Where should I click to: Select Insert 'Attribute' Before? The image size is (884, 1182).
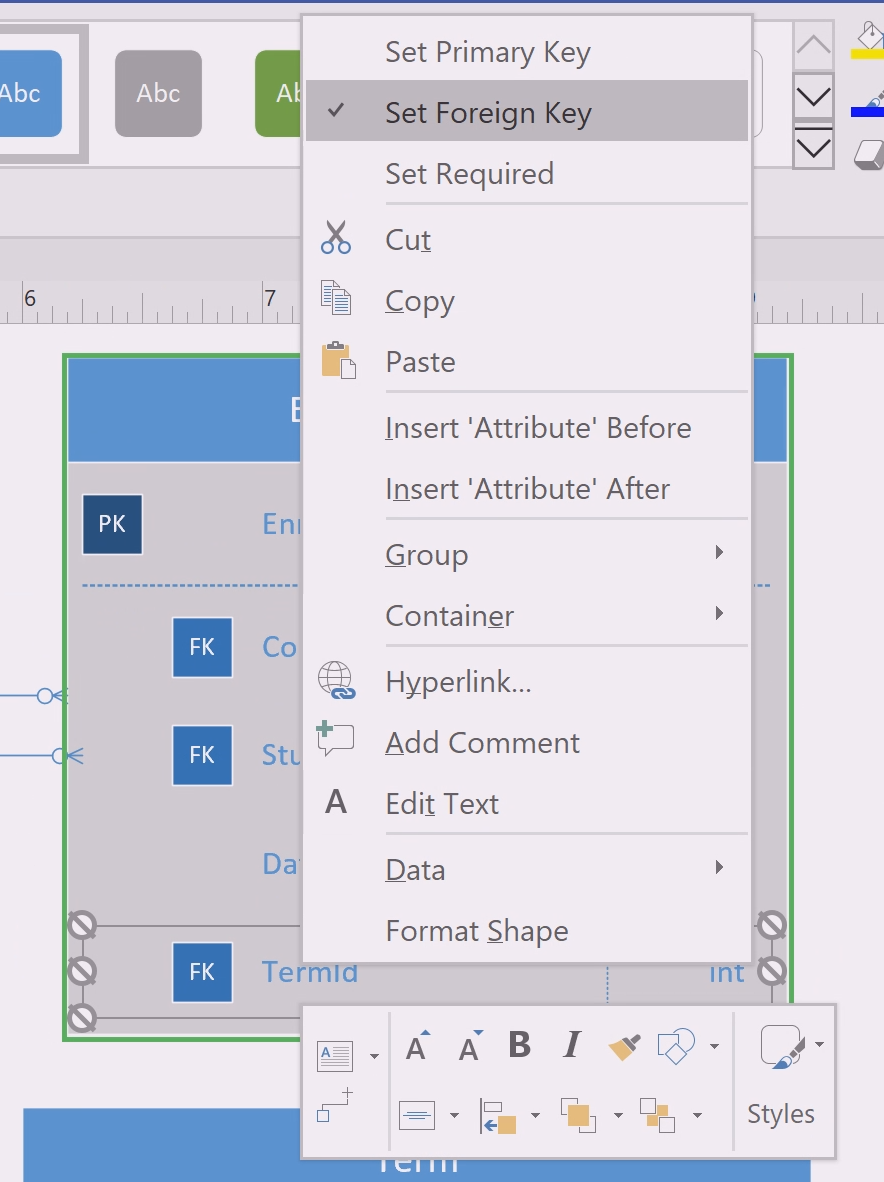click(527, 427)
